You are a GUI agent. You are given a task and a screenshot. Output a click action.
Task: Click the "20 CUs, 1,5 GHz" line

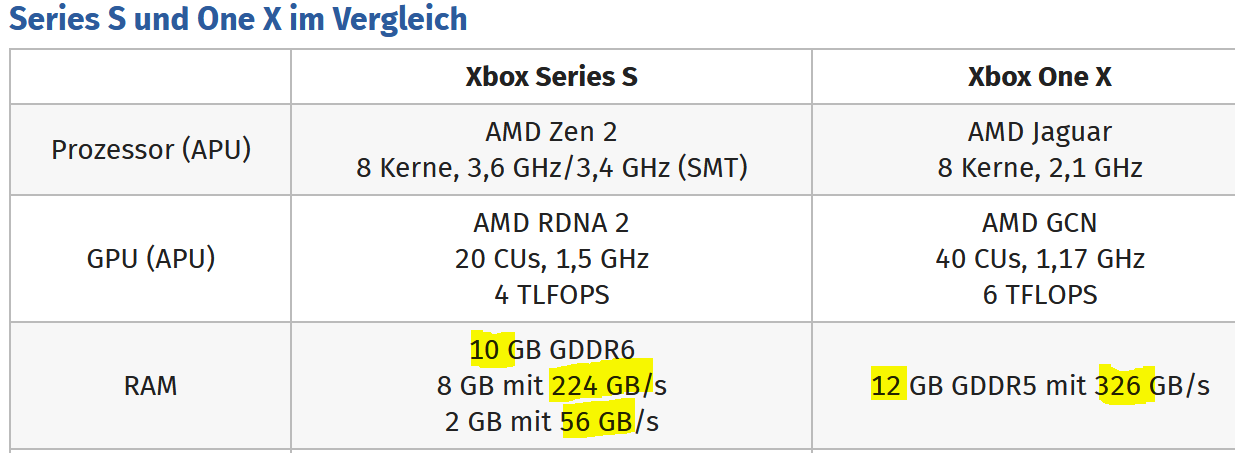coord(551,259)
